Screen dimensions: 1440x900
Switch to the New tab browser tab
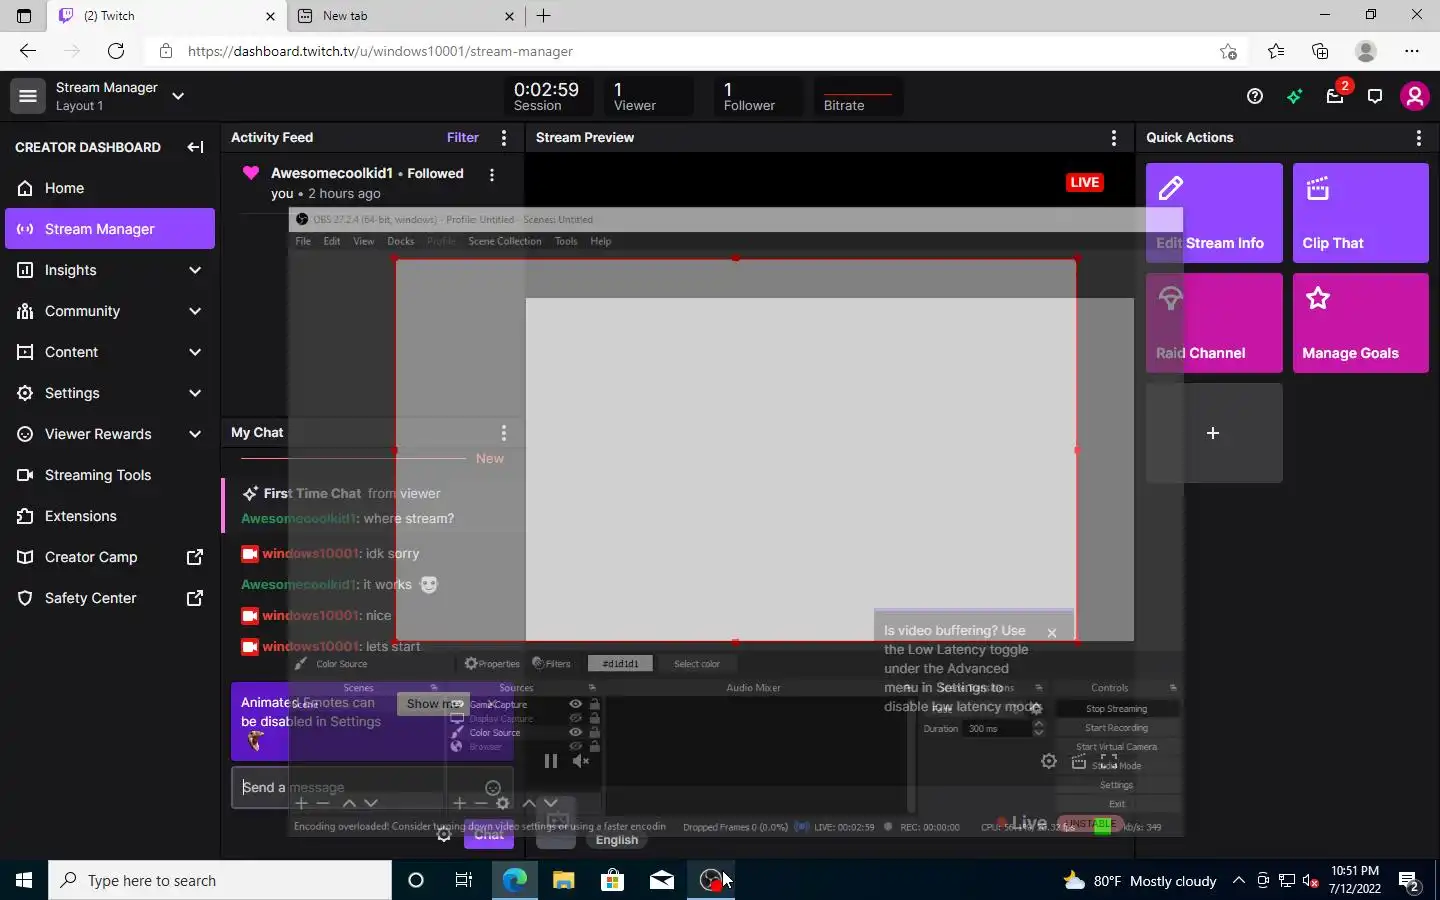point(406,16)
